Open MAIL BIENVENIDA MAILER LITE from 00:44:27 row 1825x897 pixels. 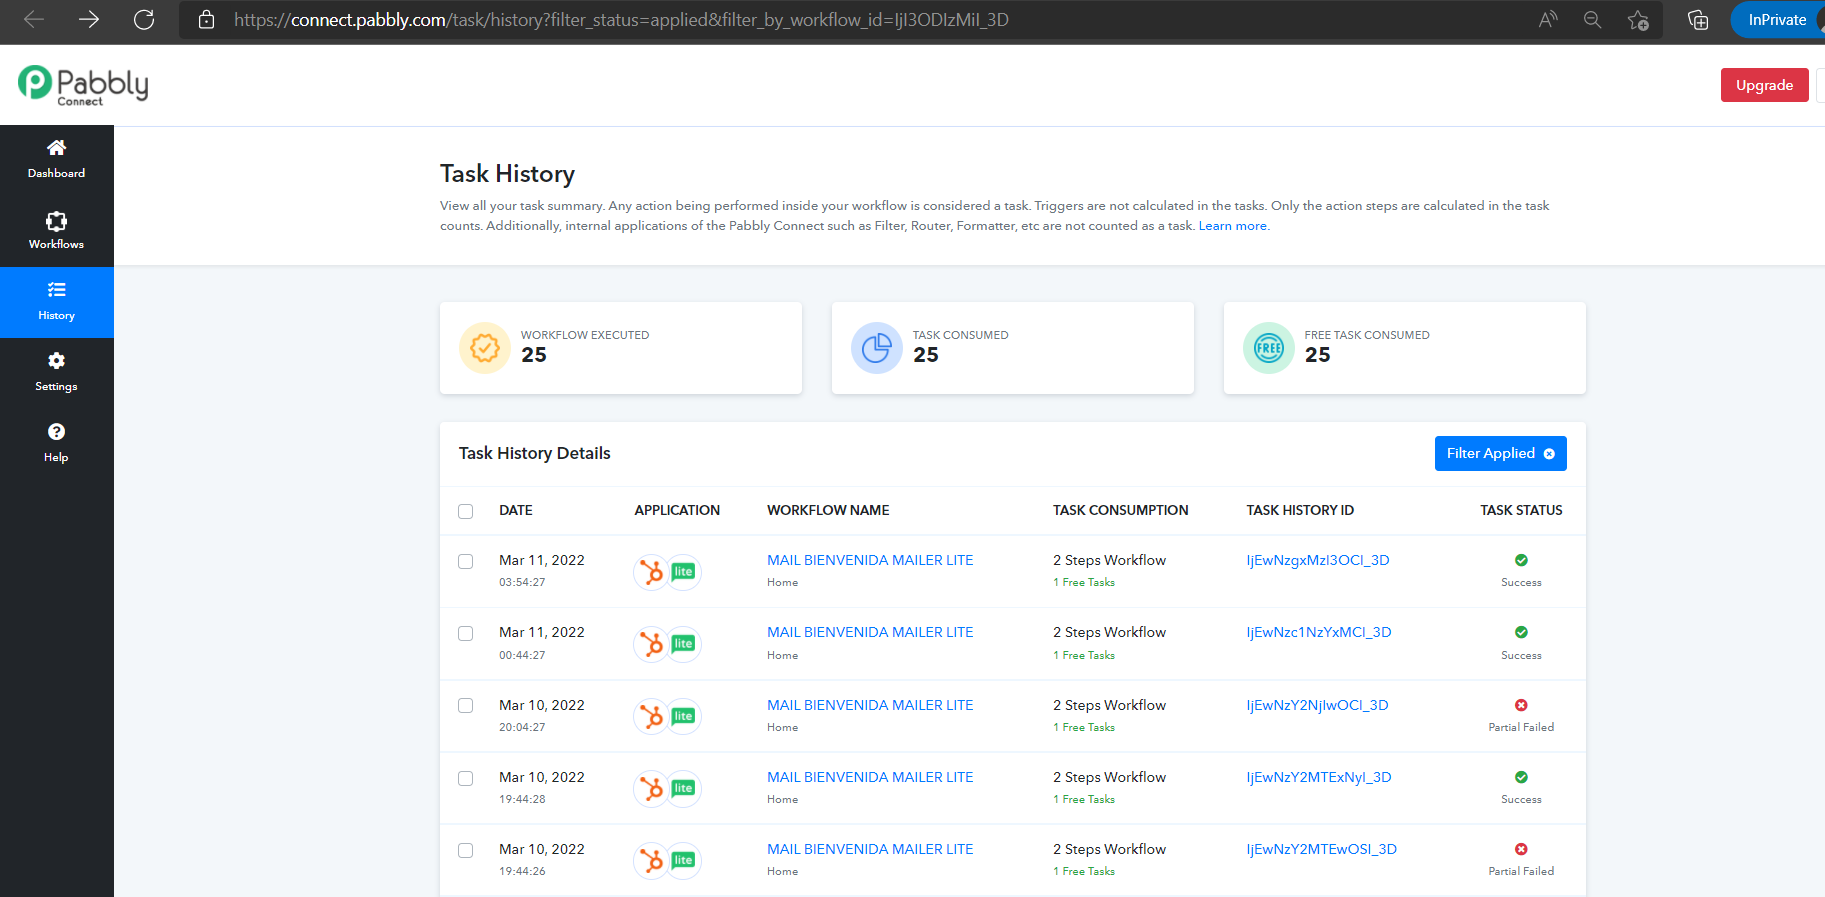(x=870, y=632)
